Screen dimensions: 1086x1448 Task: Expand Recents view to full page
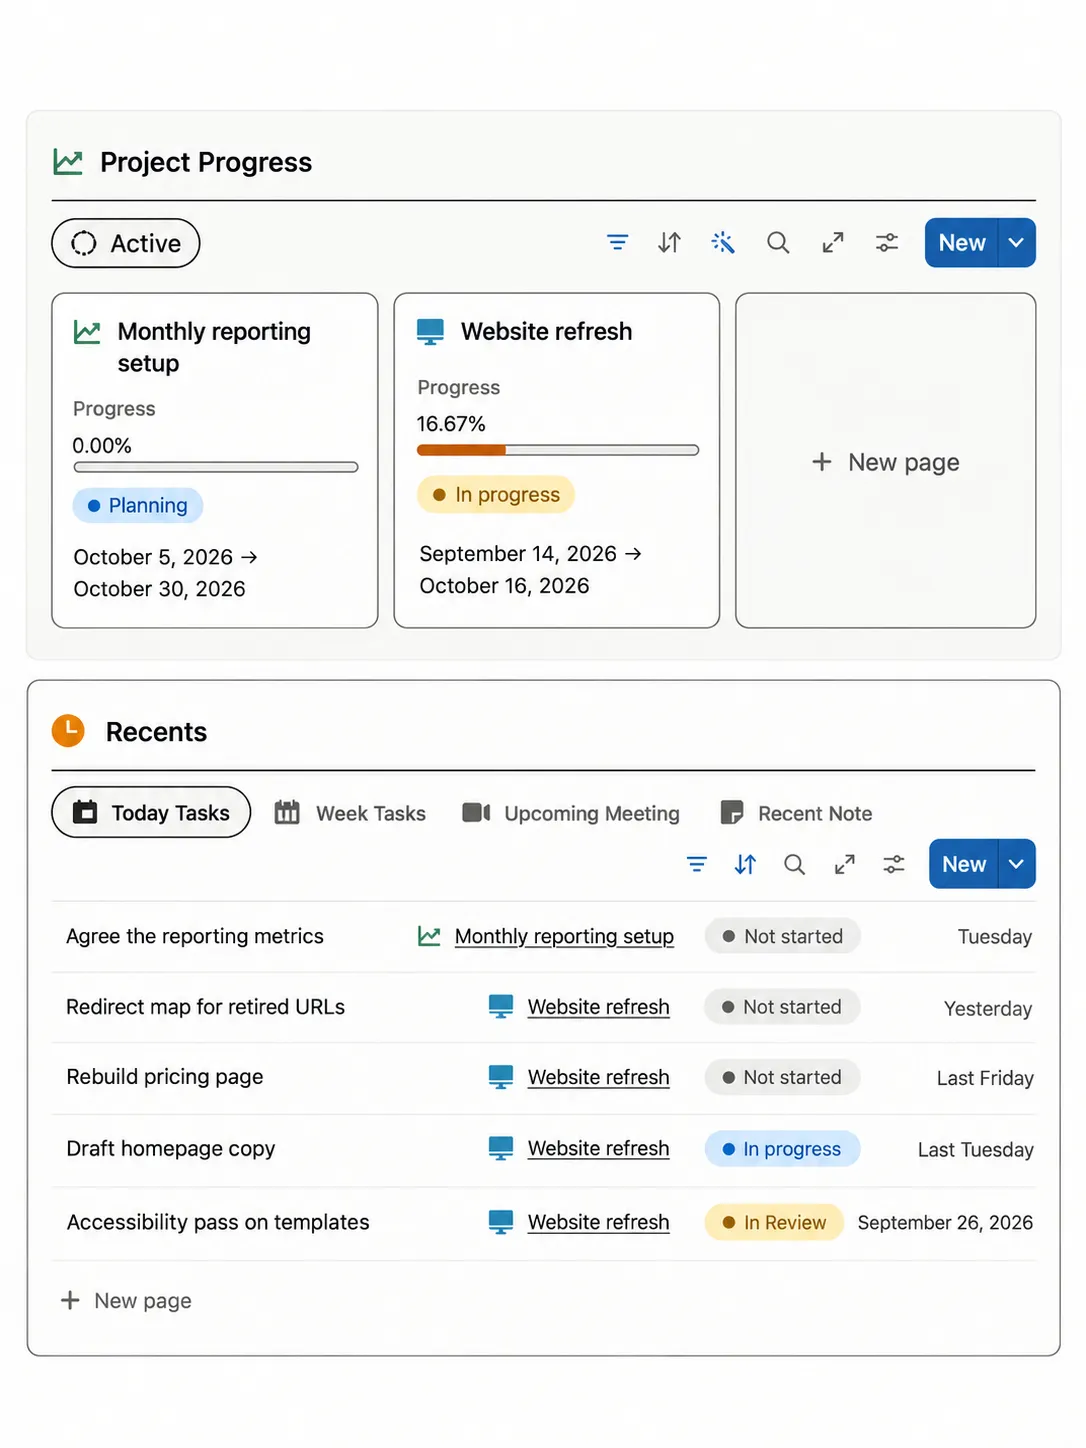click(845, 864)
